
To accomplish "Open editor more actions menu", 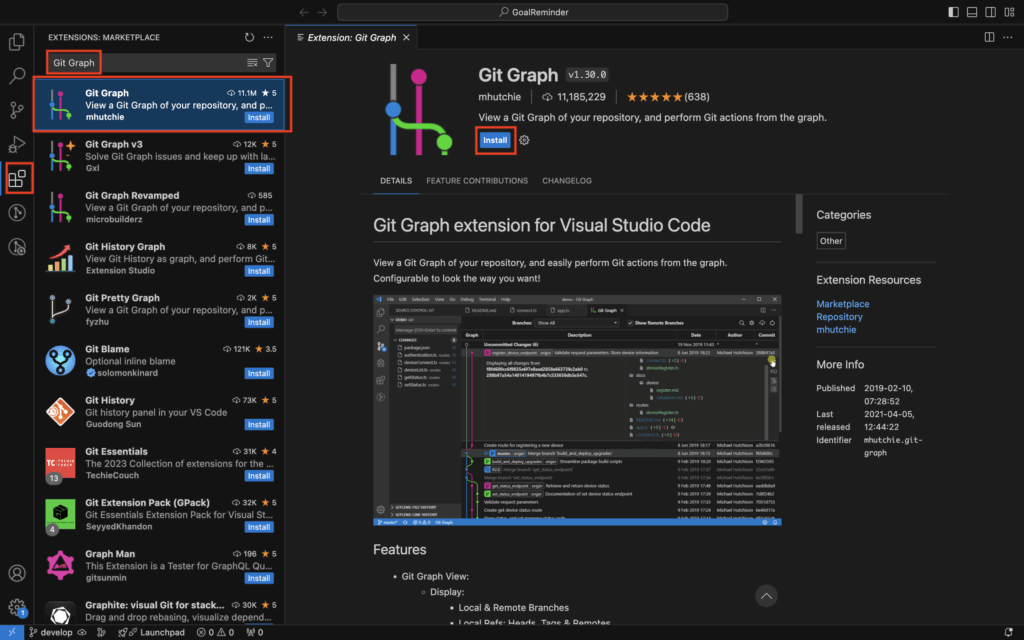I will (x=1008, y=37).
